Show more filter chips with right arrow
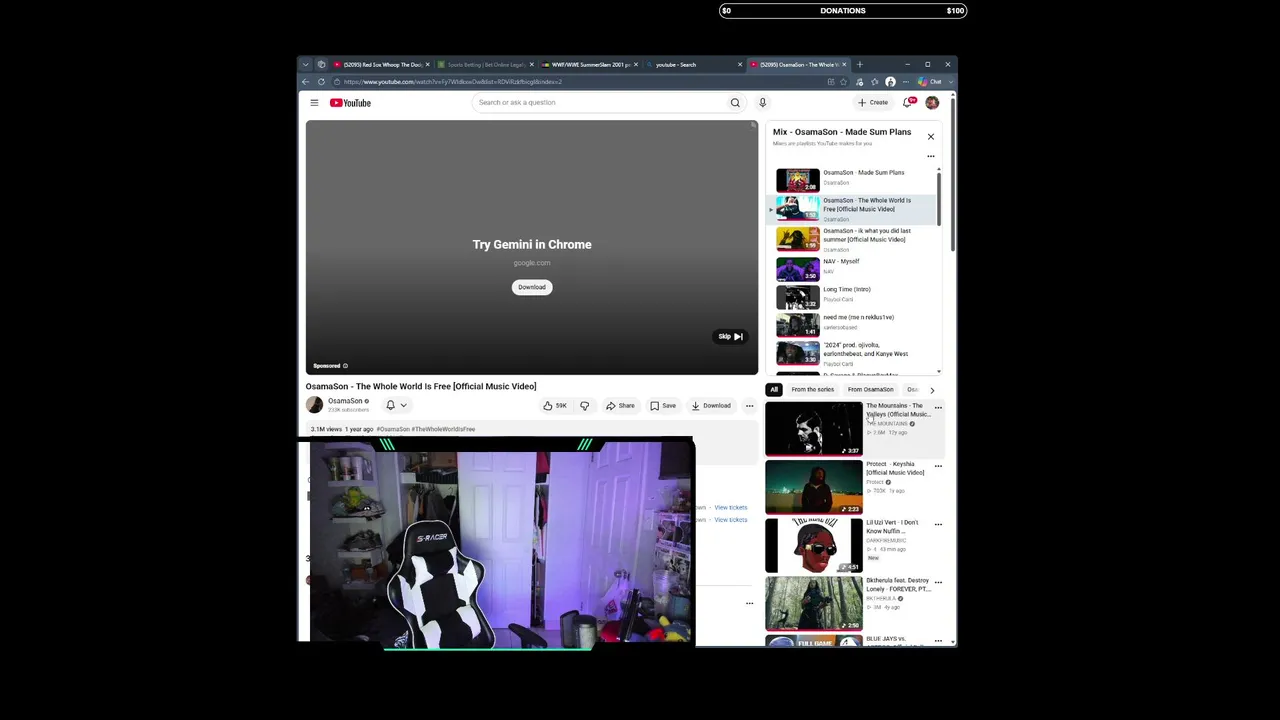1280x720 pixels. [932, 390]
